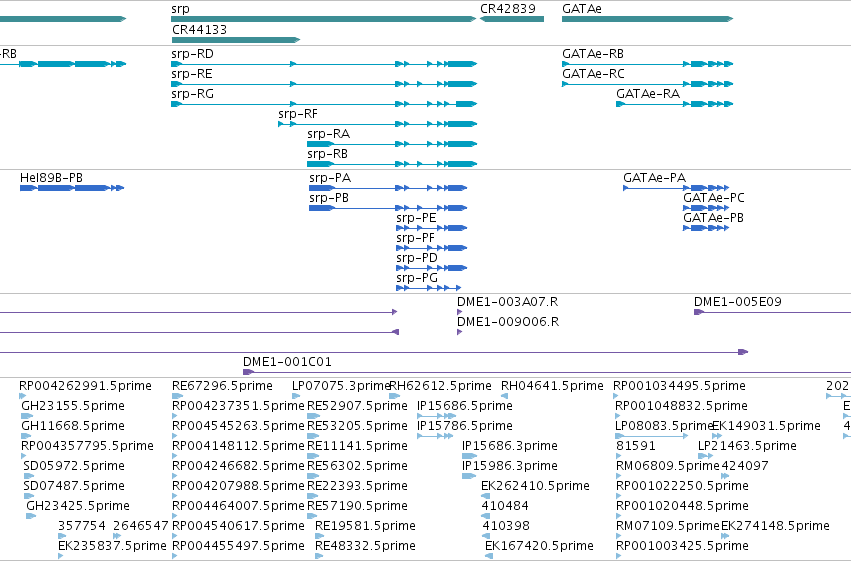Image resolution: width=851 pixels, height=561 pixels.
Task: Select EST EK235837.5prime
Action: (61, 556)
